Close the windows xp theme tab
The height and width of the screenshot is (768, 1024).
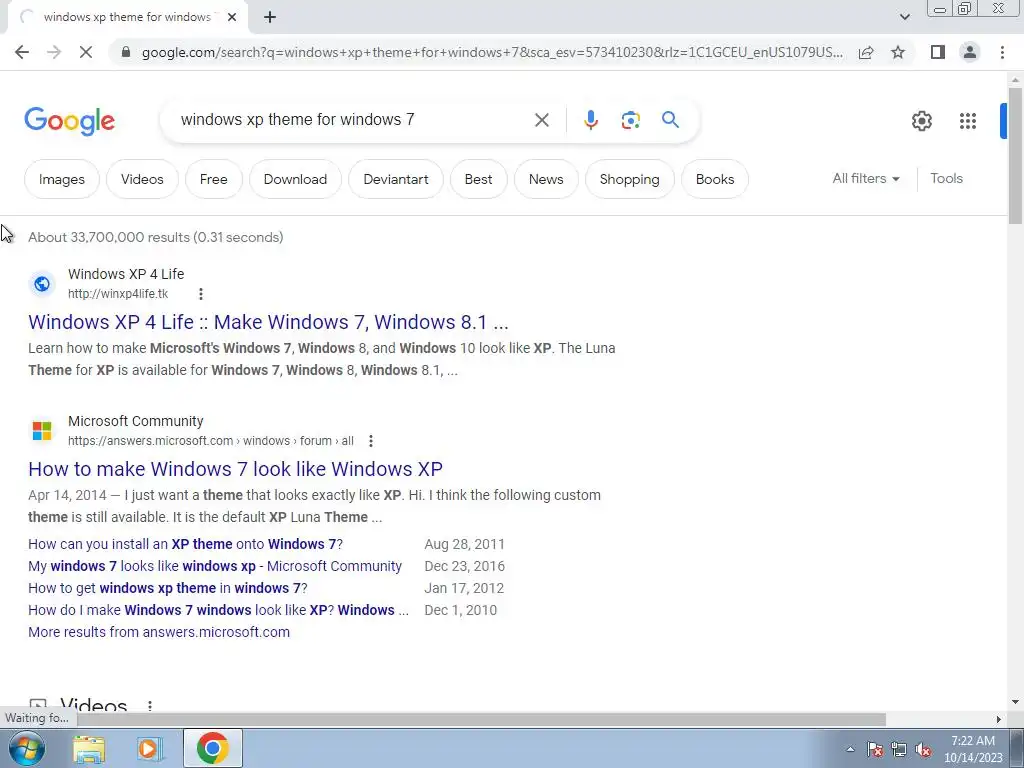click(x=232, y=17)
